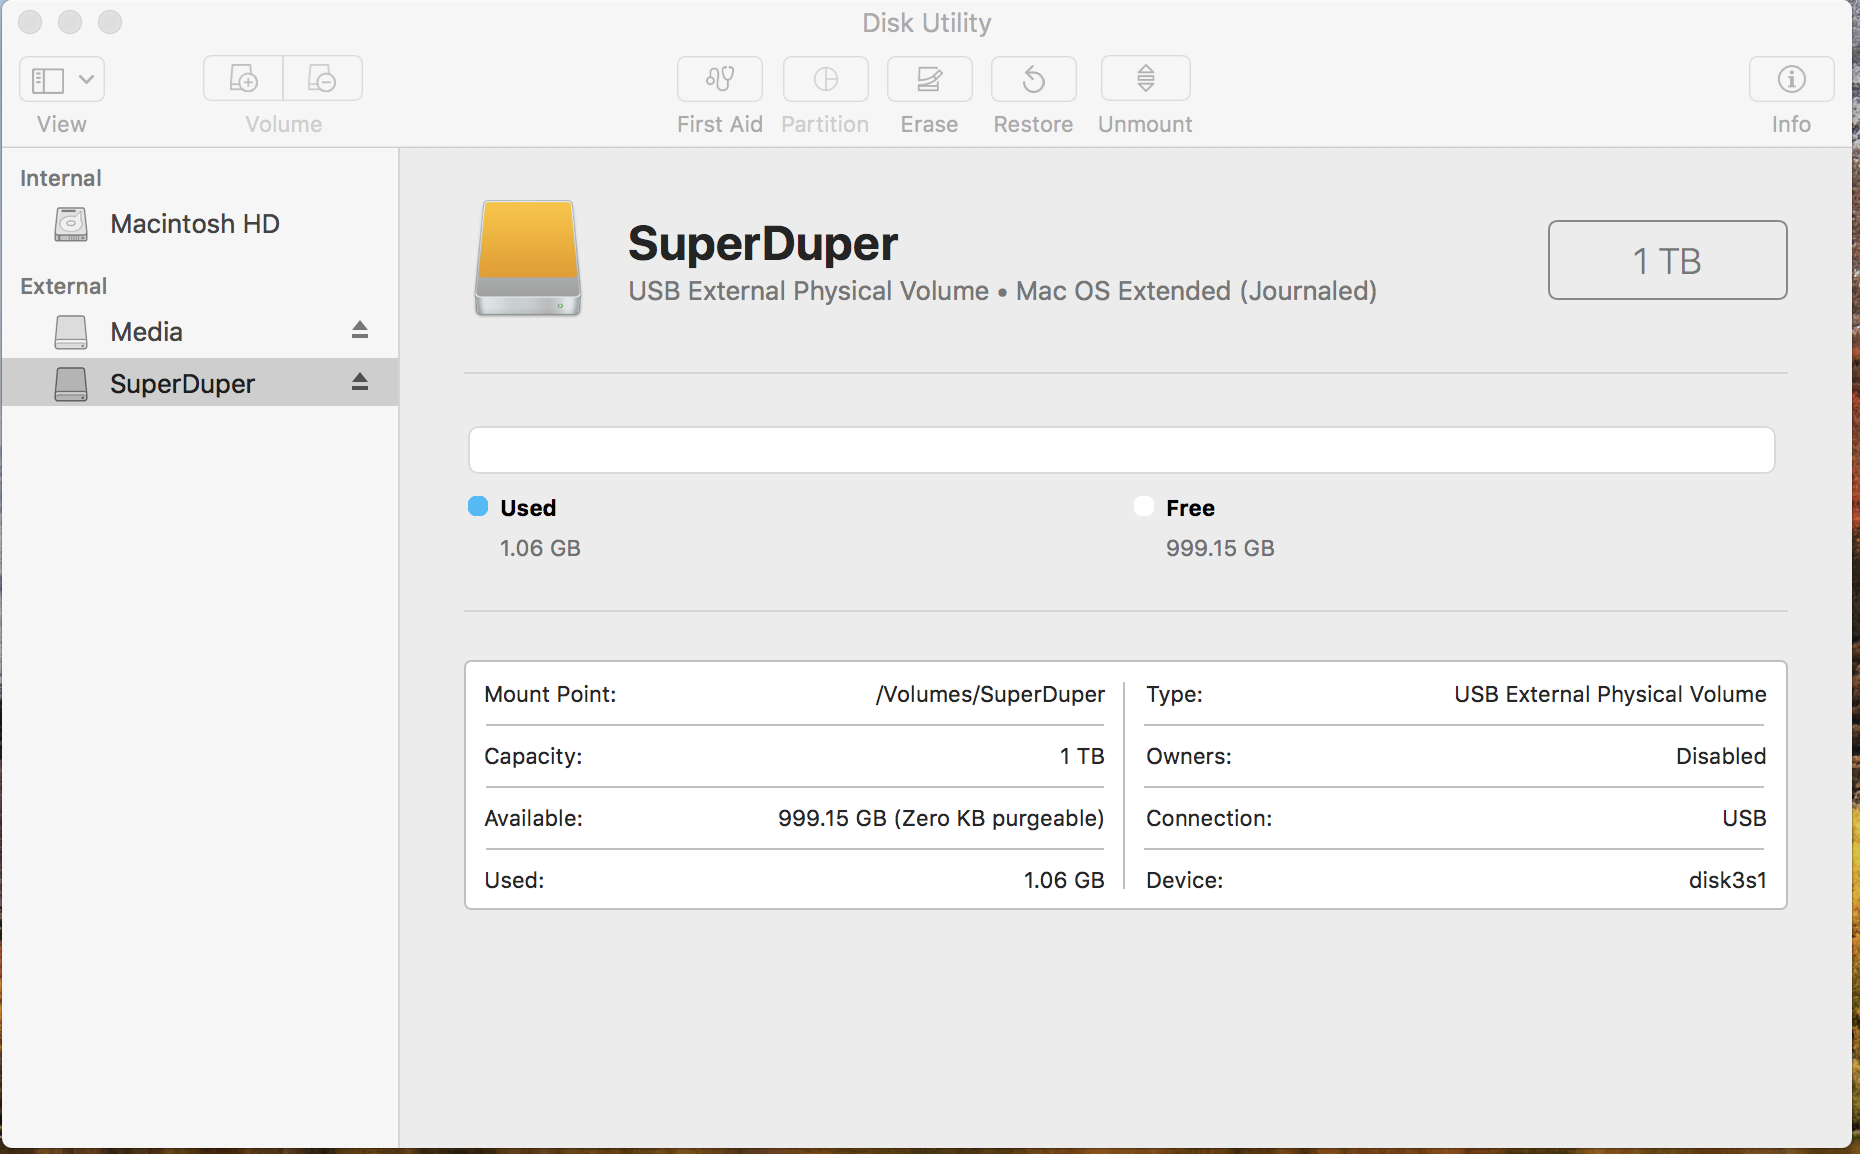Click the add Volume icon
The height and width of the screenshot is (1154, 1860).
[242, 78]
